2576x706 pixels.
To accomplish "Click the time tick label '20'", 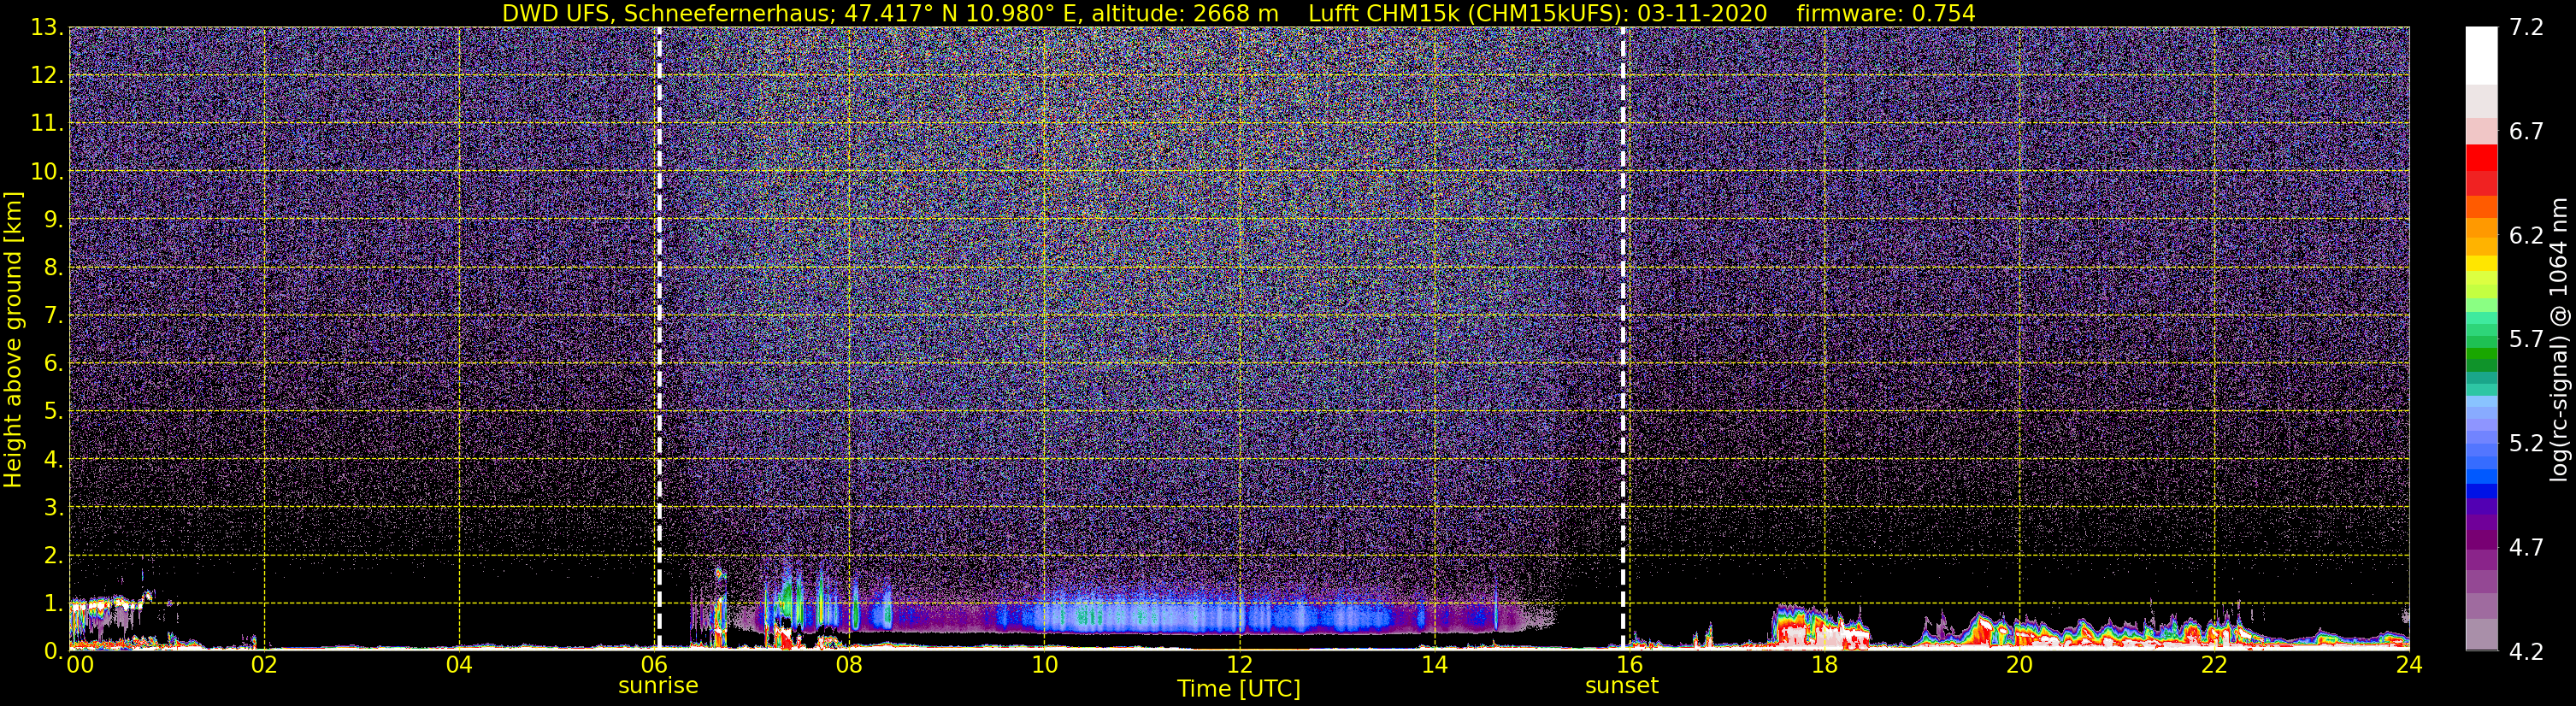I will tap(2019, 665).
